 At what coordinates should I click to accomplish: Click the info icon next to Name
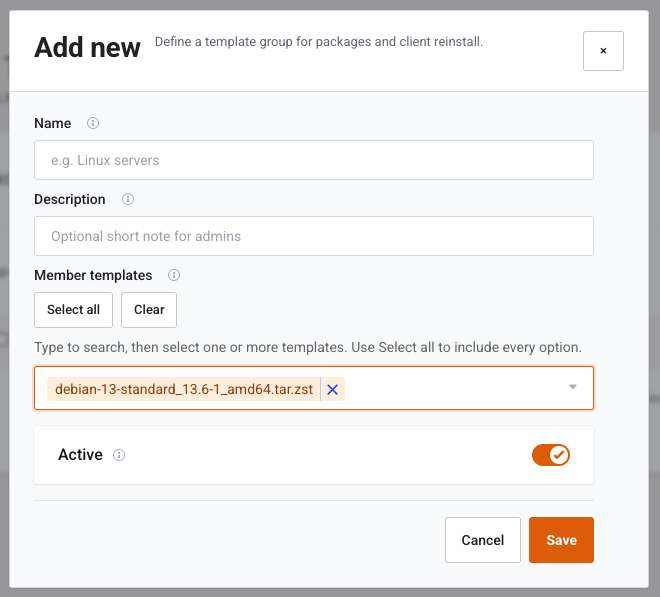point(93,123)
